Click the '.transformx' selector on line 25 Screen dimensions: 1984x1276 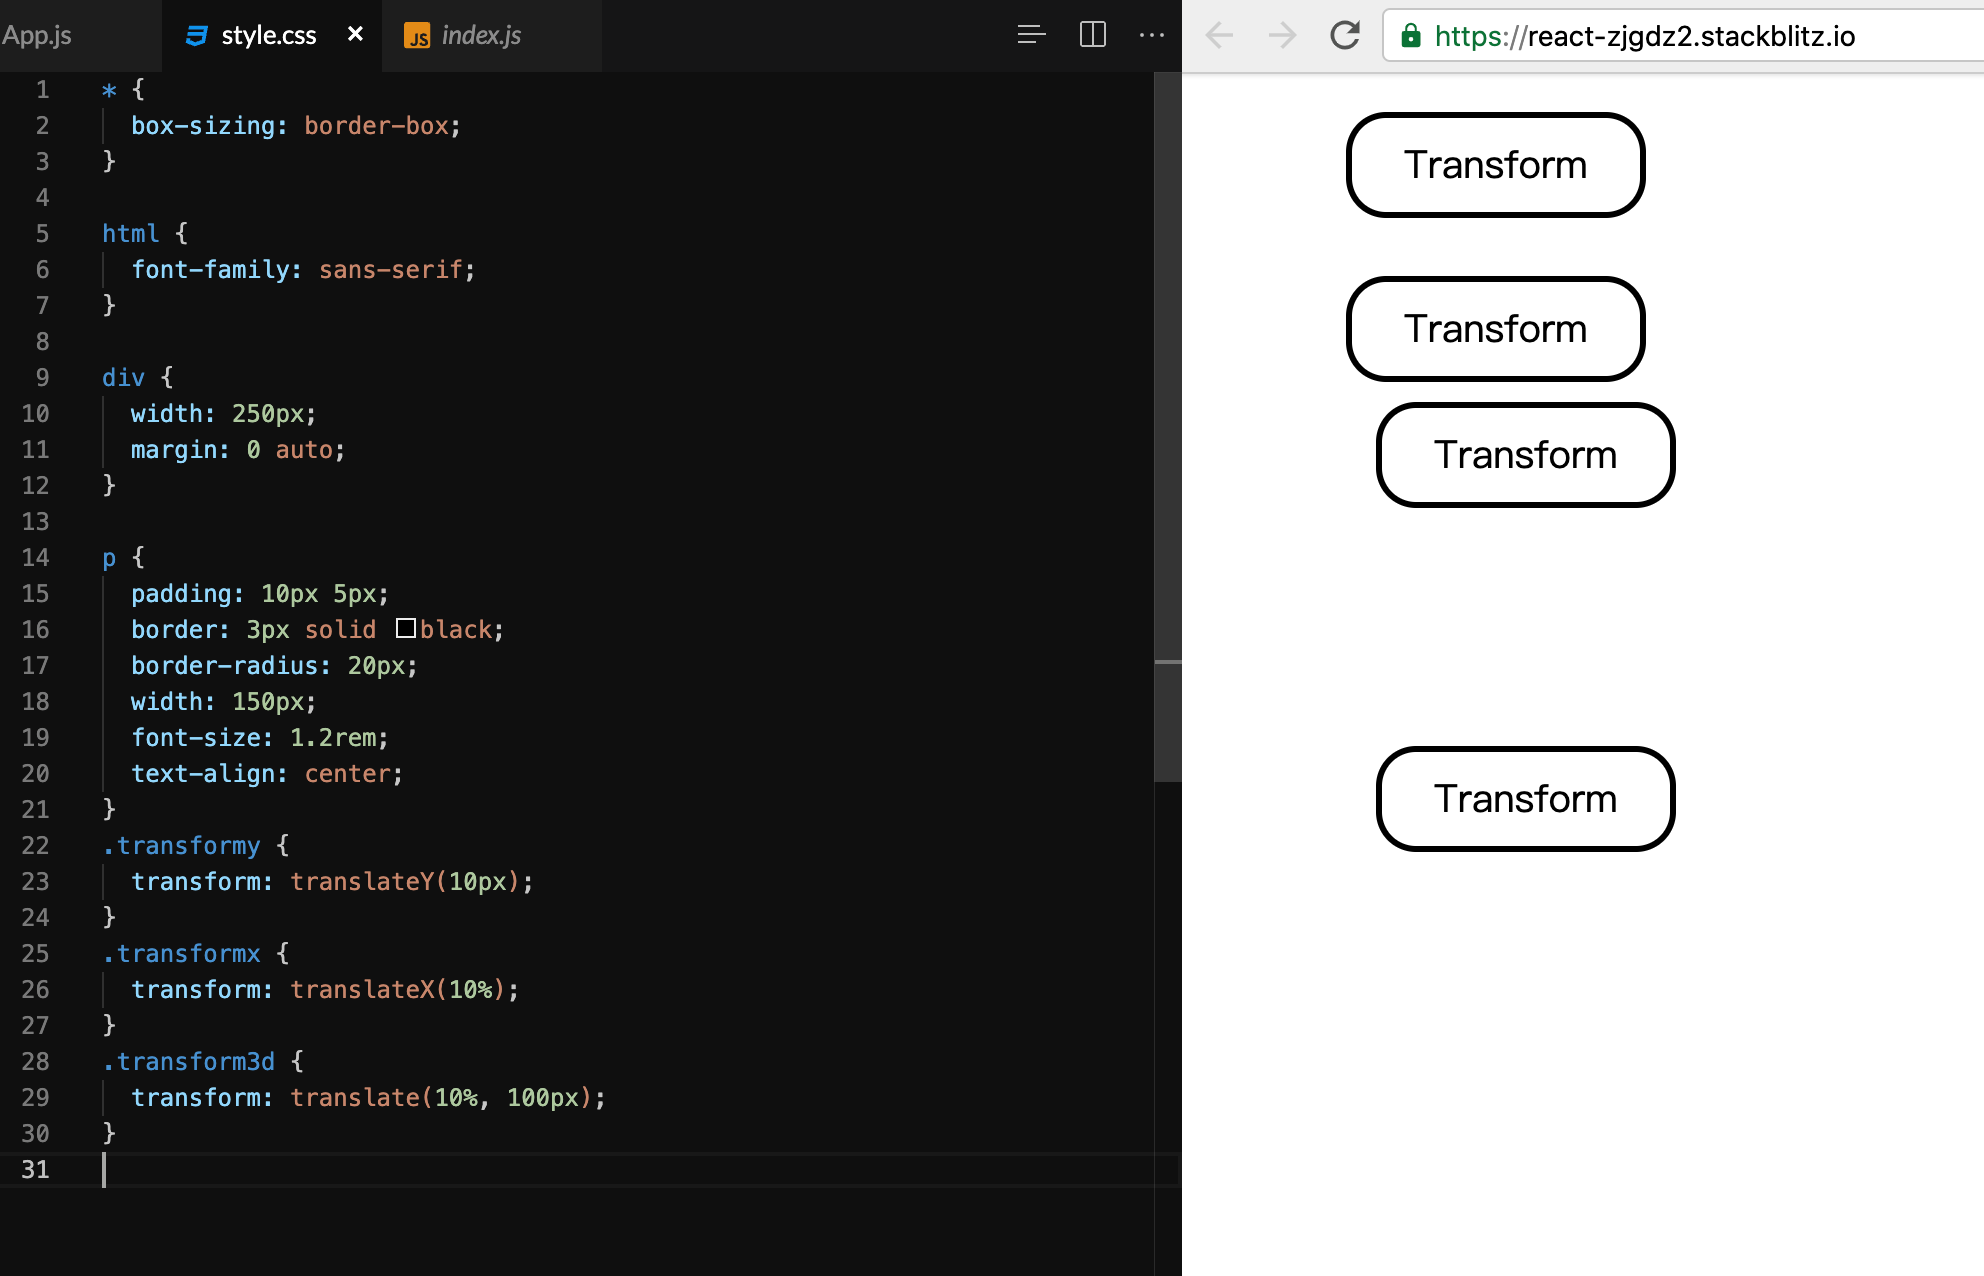click(181, 954)
